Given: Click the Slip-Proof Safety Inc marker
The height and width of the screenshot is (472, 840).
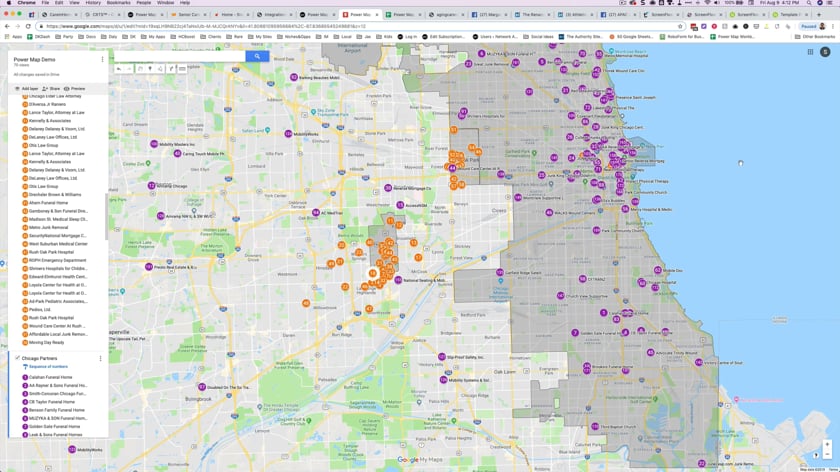Looking at the screenshot, I should (x=441, y=357).
